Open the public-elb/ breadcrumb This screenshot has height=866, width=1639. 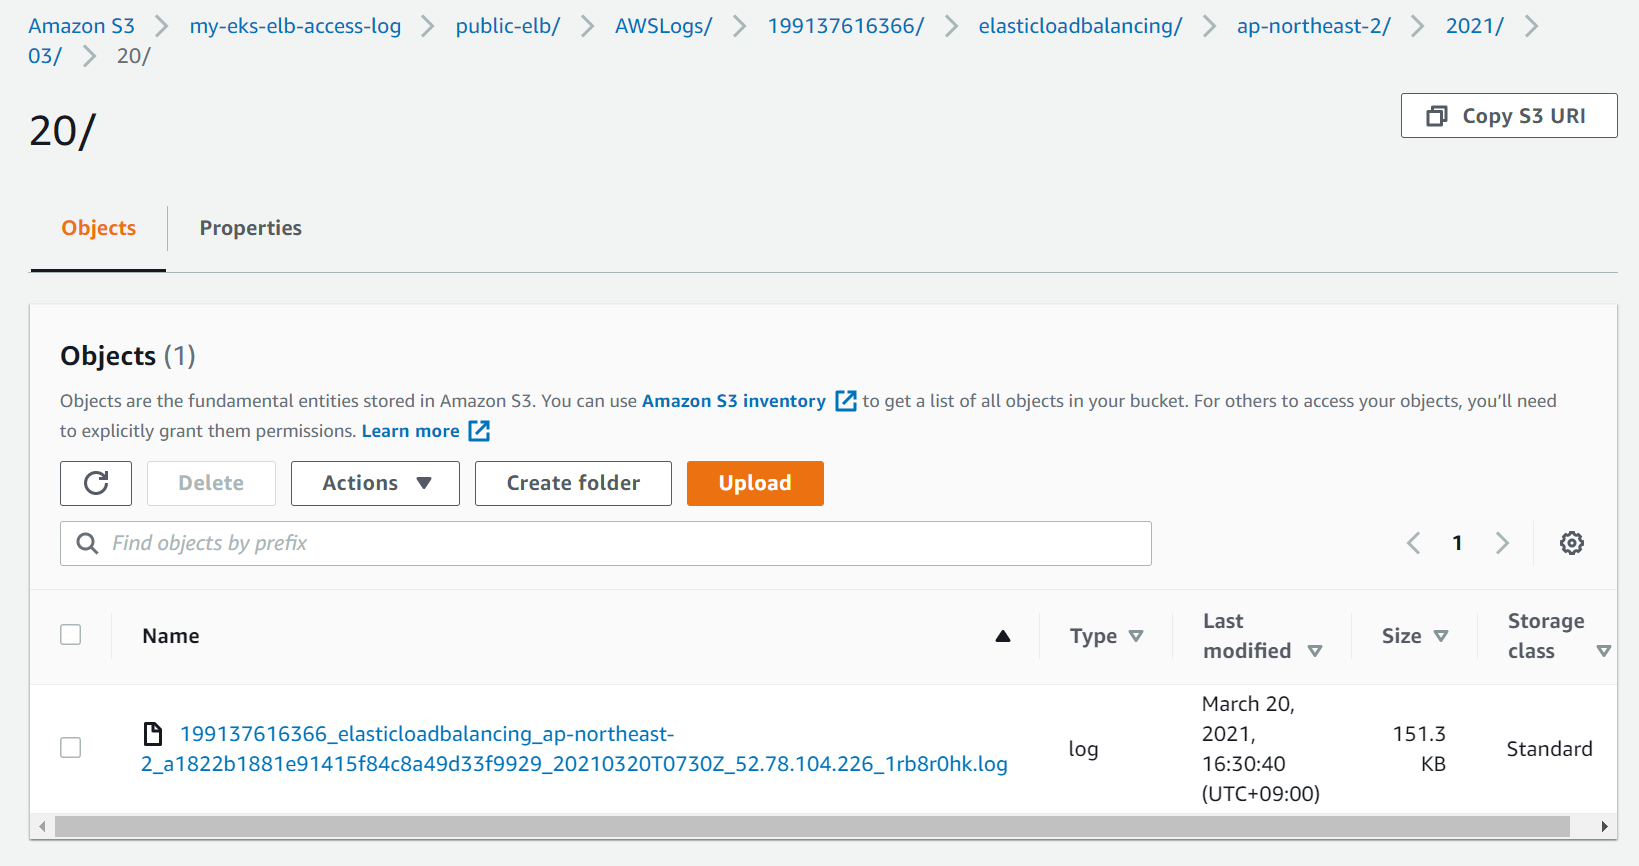pos(508,26)
